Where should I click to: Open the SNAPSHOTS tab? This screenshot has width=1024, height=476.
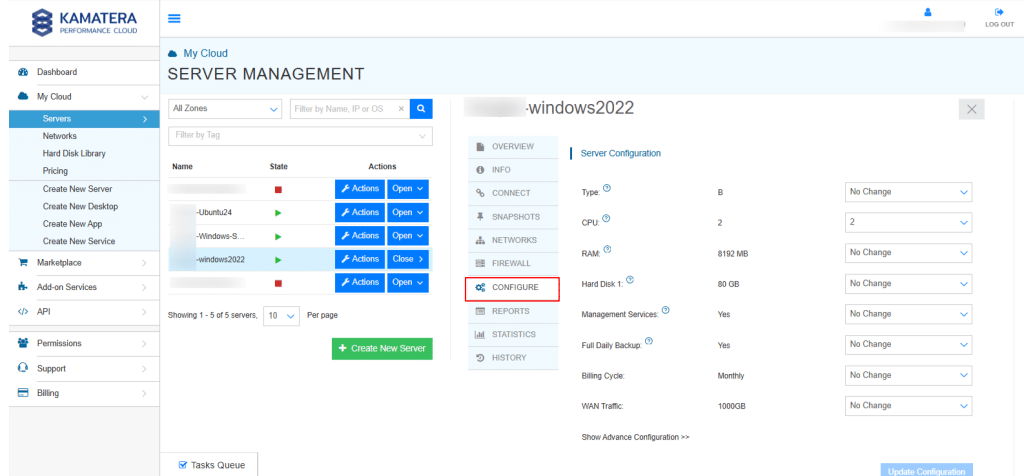pos(514,217)
